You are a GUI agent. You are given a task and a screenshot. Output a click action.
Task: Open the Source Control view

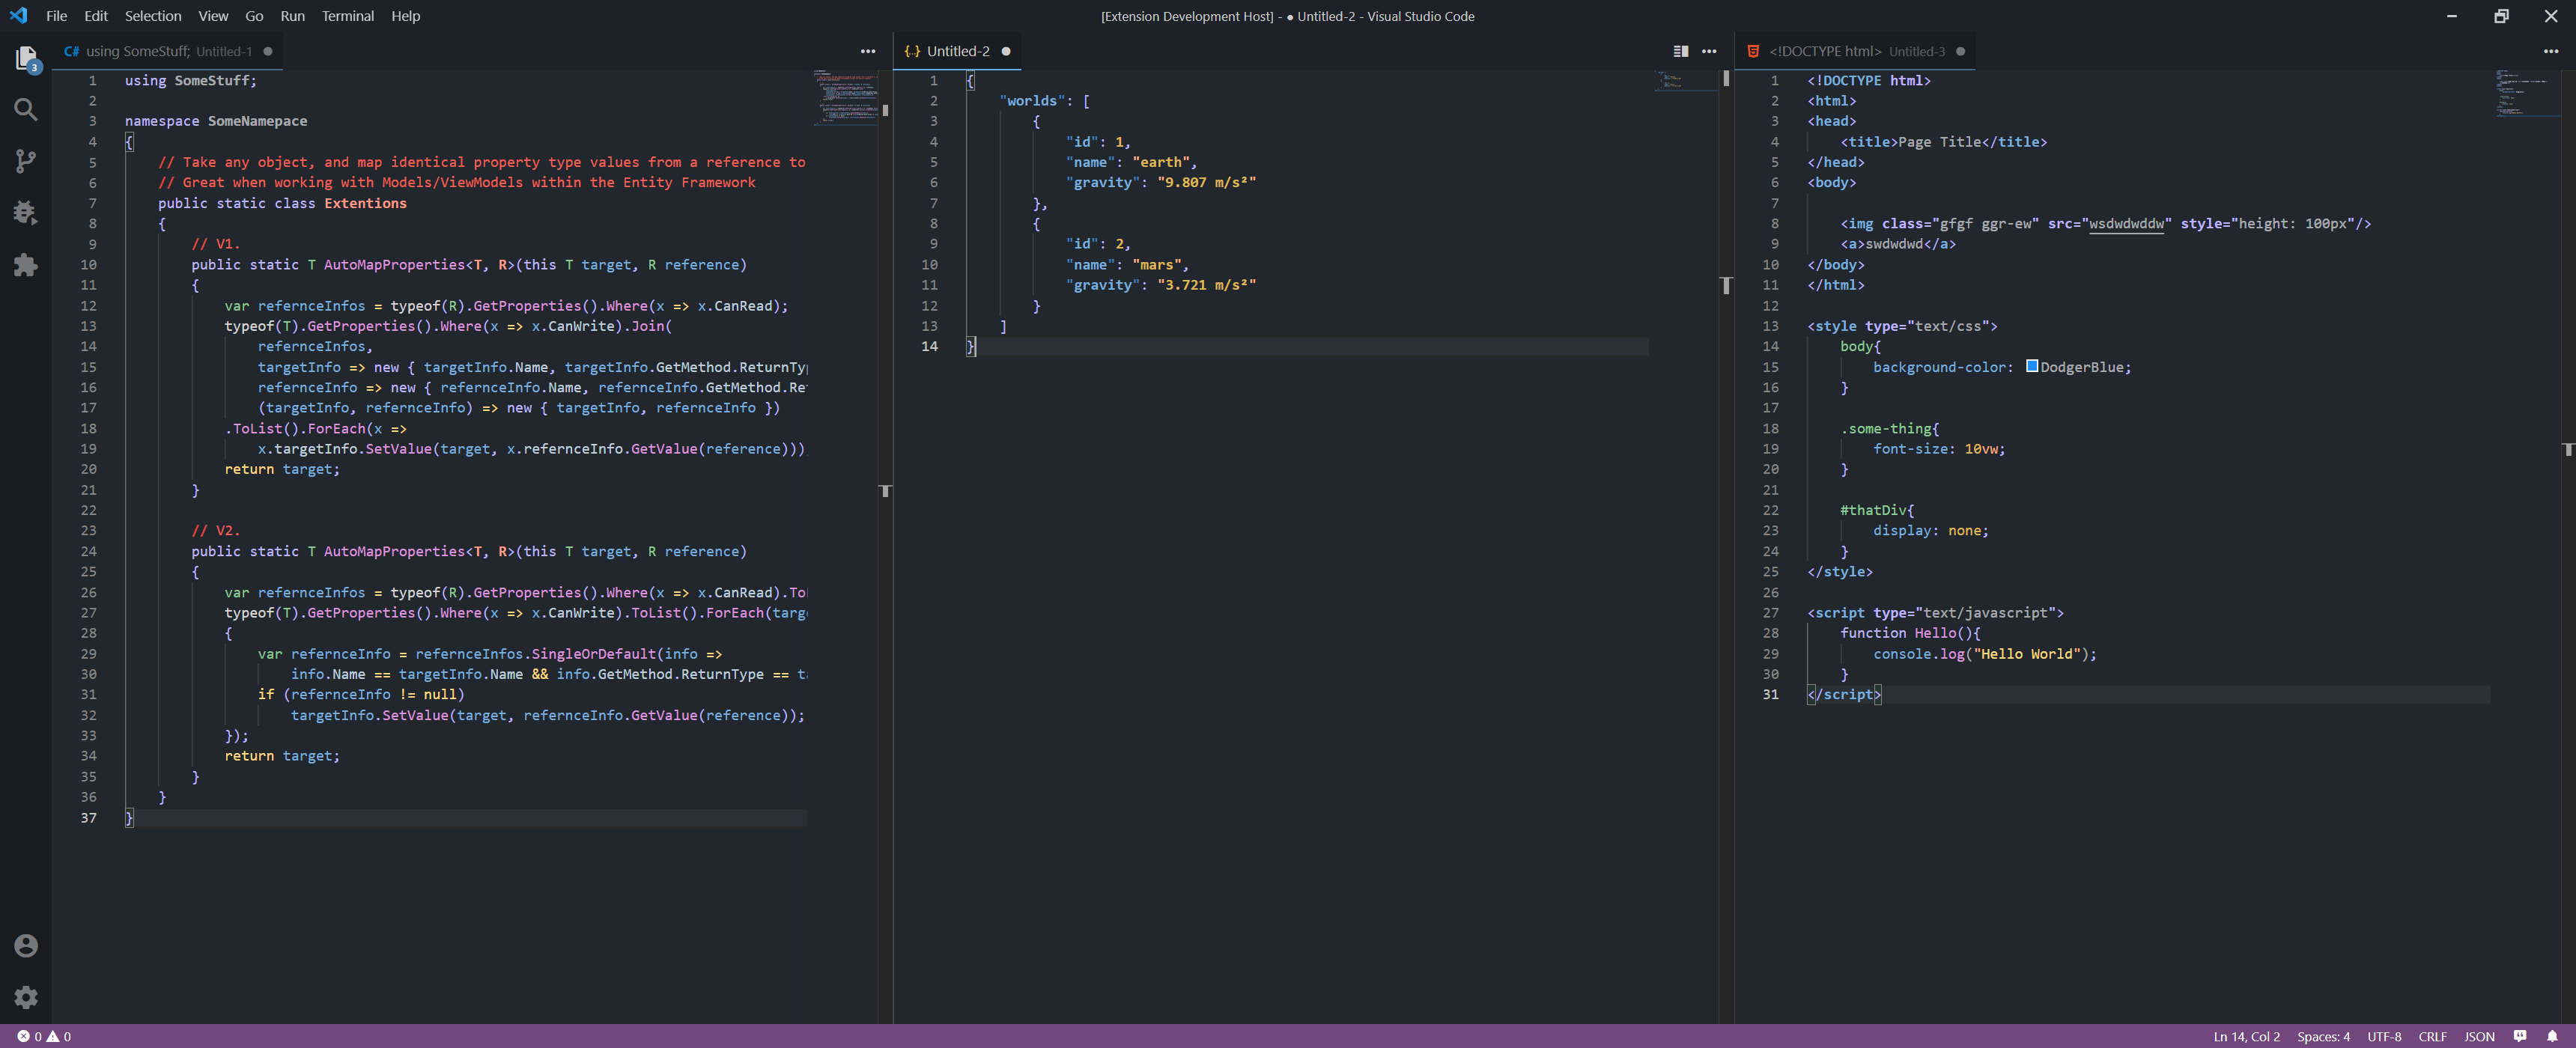[26, 161]
